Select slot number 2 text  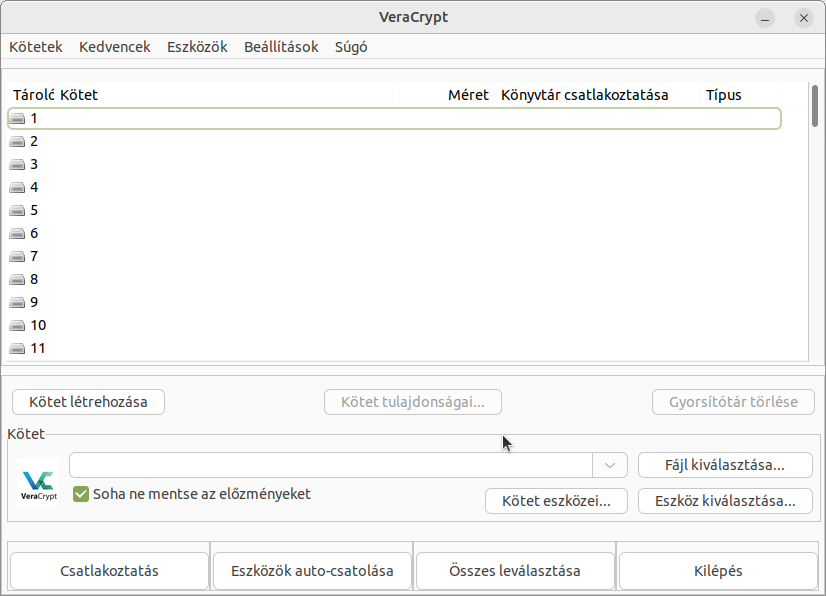coord(34,142)
